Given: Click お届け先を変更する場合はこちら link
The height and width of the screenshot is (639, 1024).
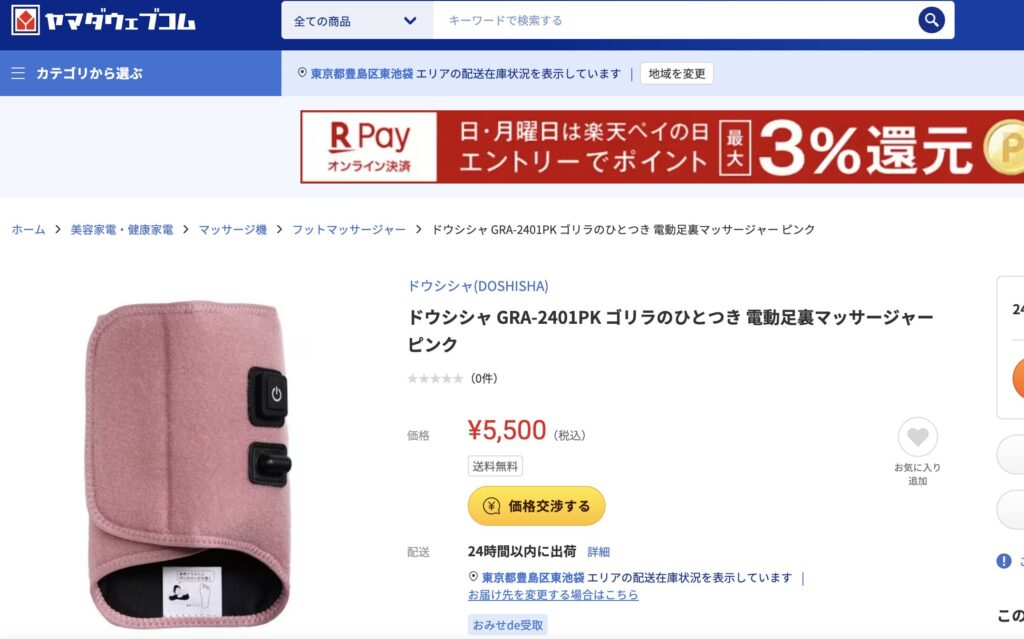Looking at the screenshot, I should click(x=553, y=595).
